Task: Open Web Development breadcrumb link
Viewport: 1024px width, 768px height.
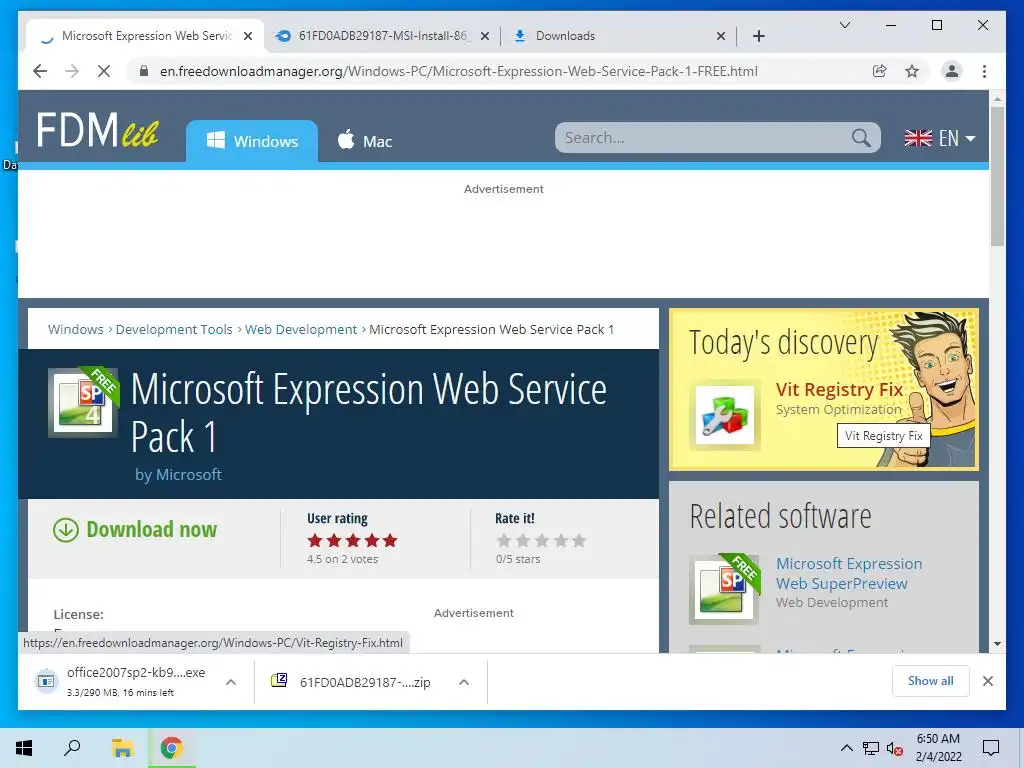Action: pos(301,329)
